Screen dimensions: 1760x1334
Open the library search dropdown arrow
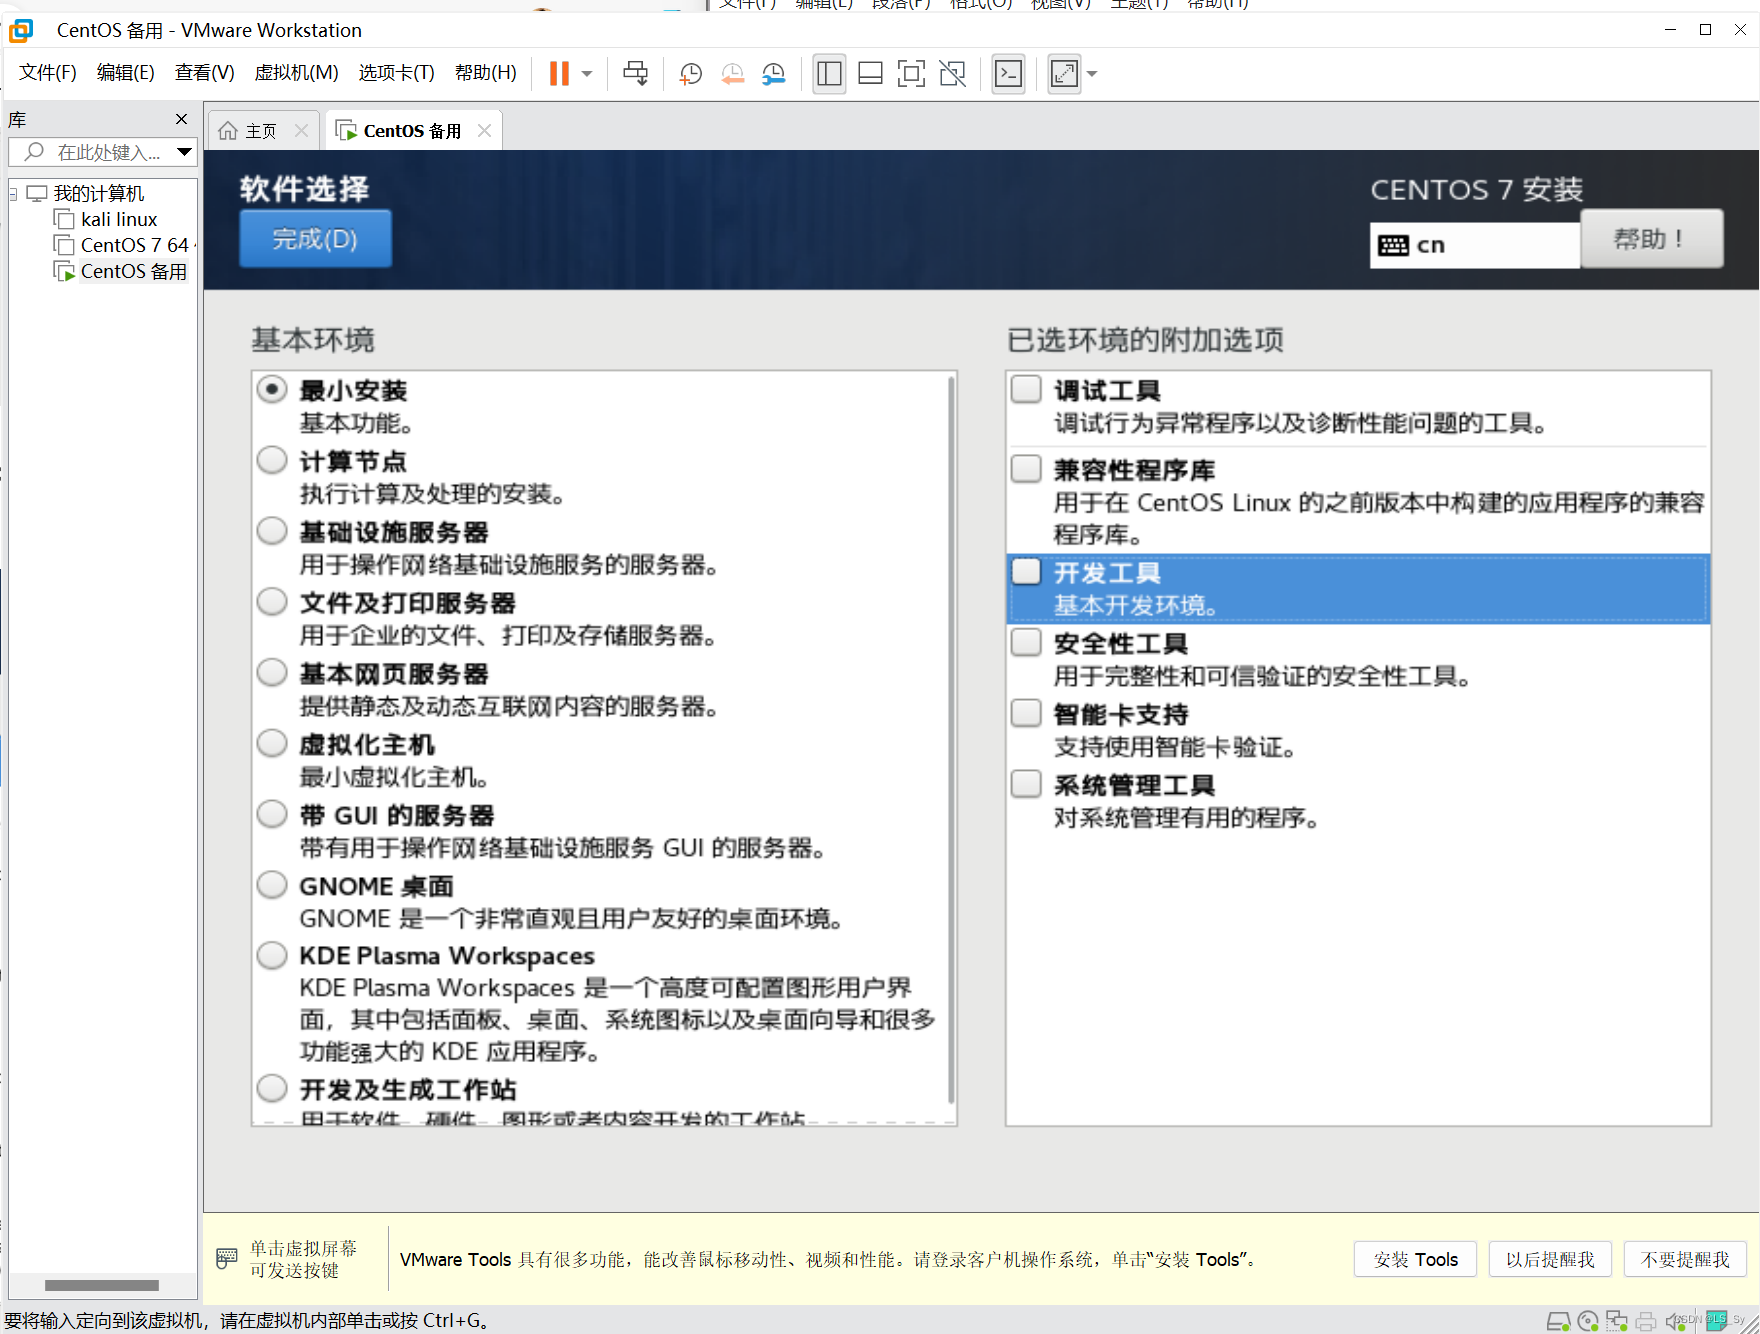184,152
